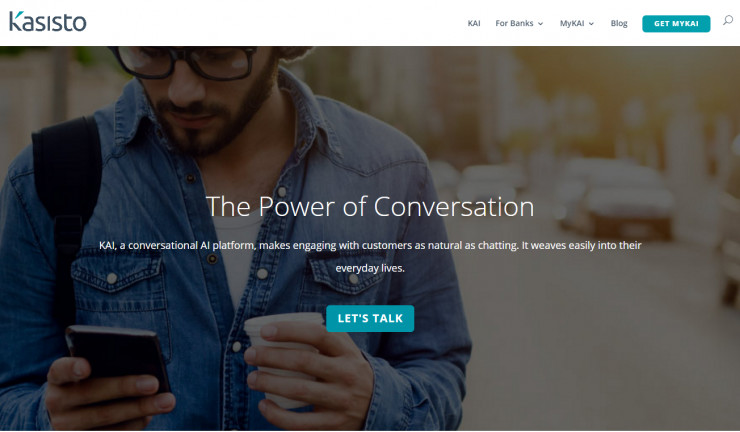Click the man's eyeglasses in the photo
The width and height of the screenshot is (740, 432).
click(186, 61)
